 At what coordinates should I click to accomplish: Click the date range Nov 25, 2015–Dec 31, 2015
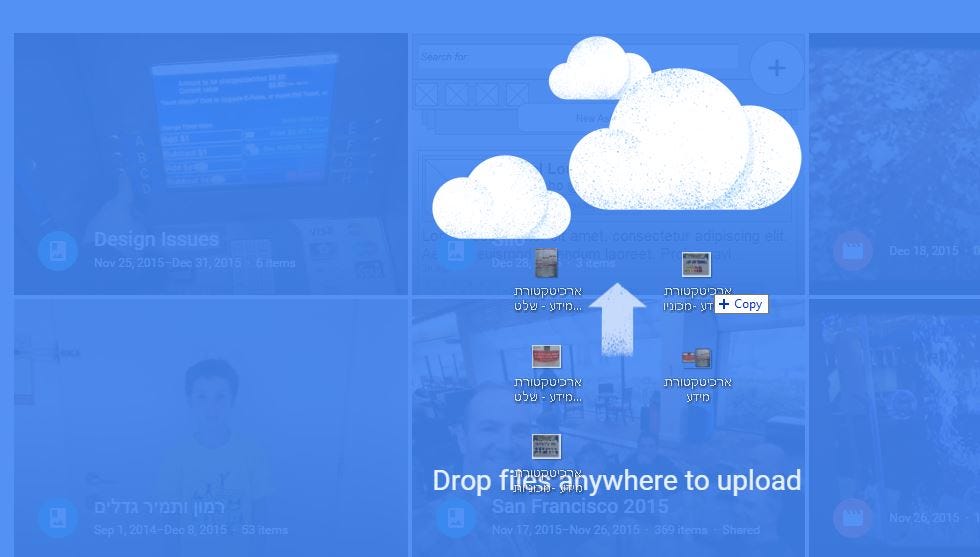[168, 263]
